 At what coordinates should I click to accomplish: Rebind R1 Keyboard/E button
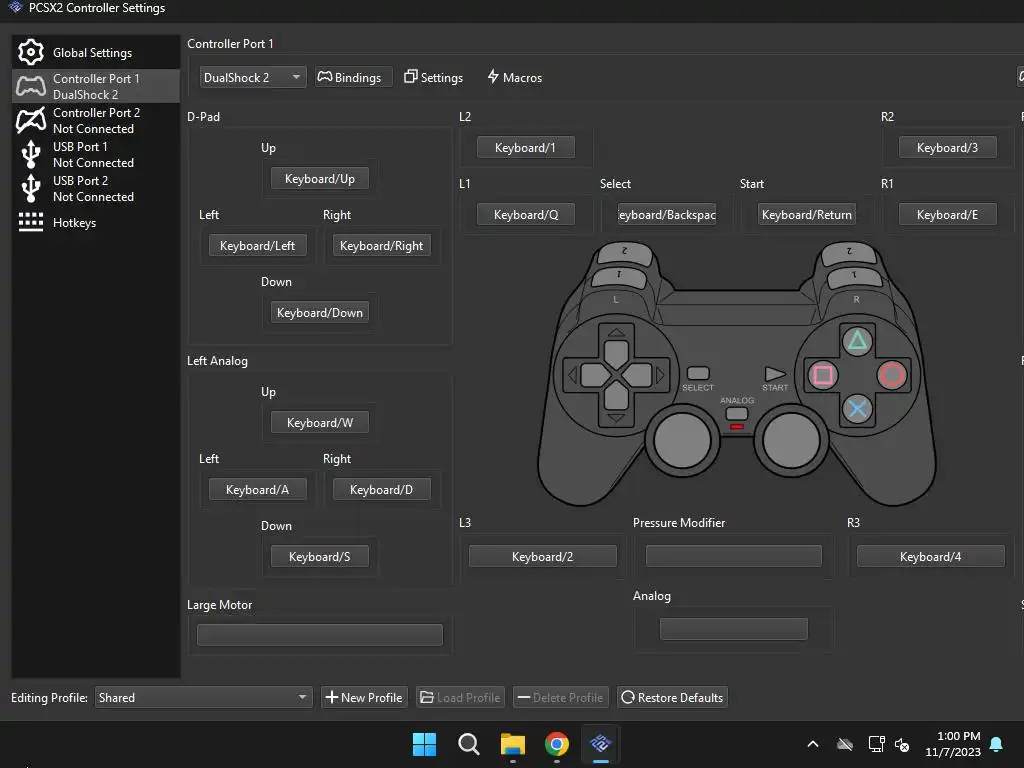pos(948,214)
